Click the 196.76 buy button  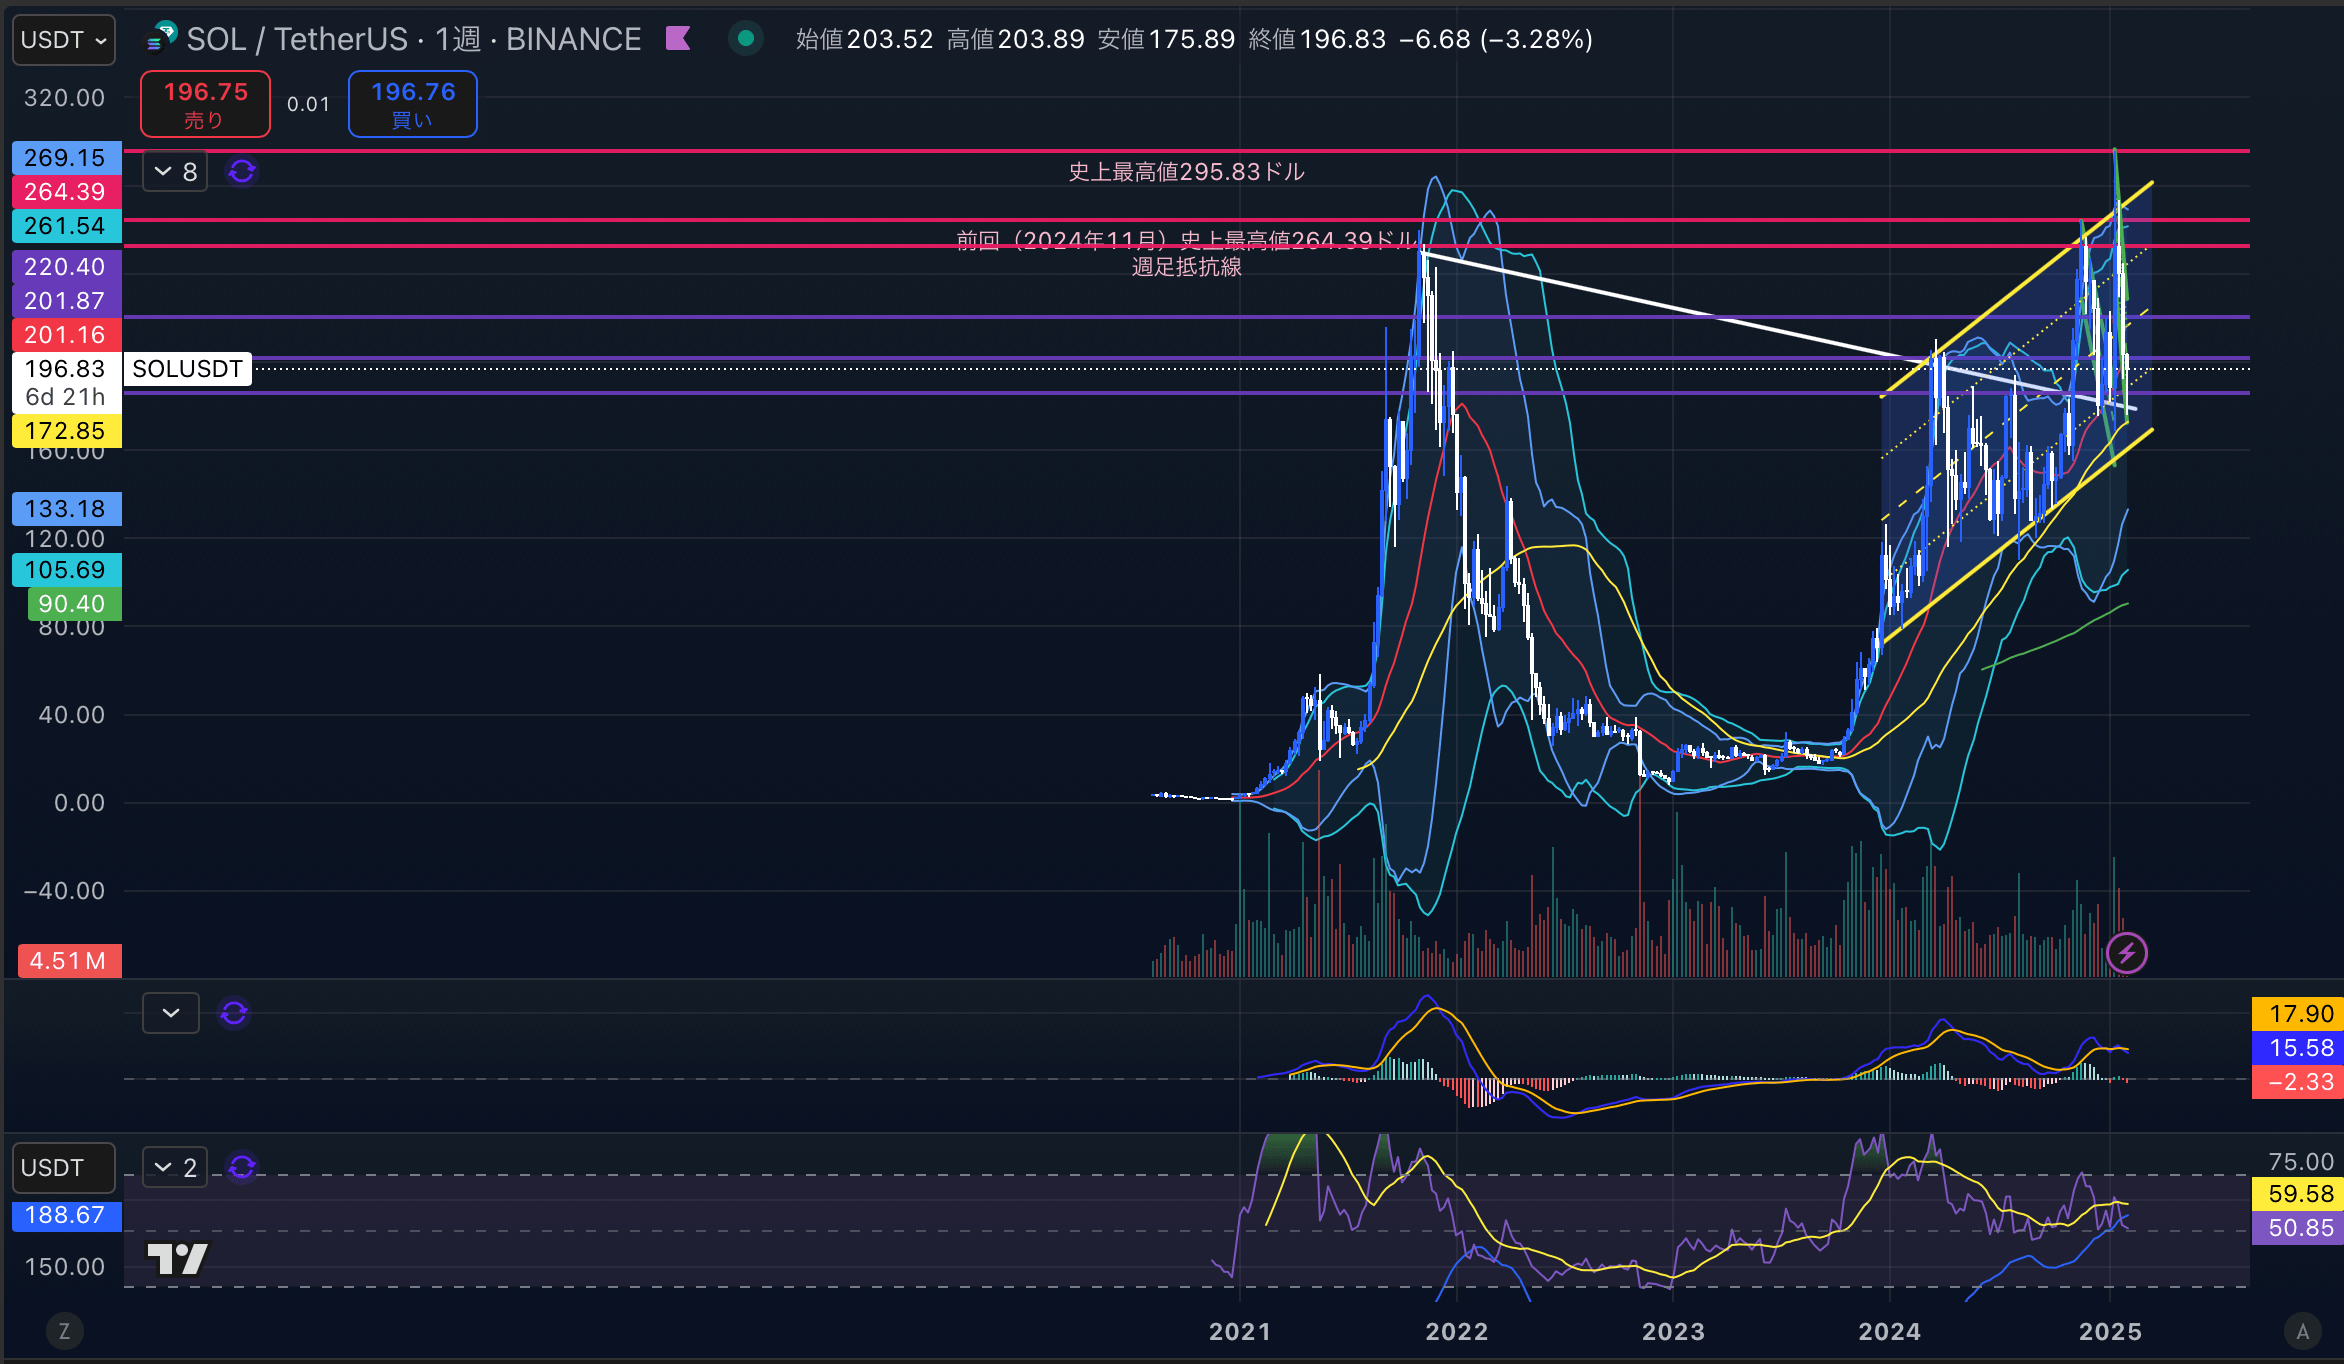[x=413, y=104]
